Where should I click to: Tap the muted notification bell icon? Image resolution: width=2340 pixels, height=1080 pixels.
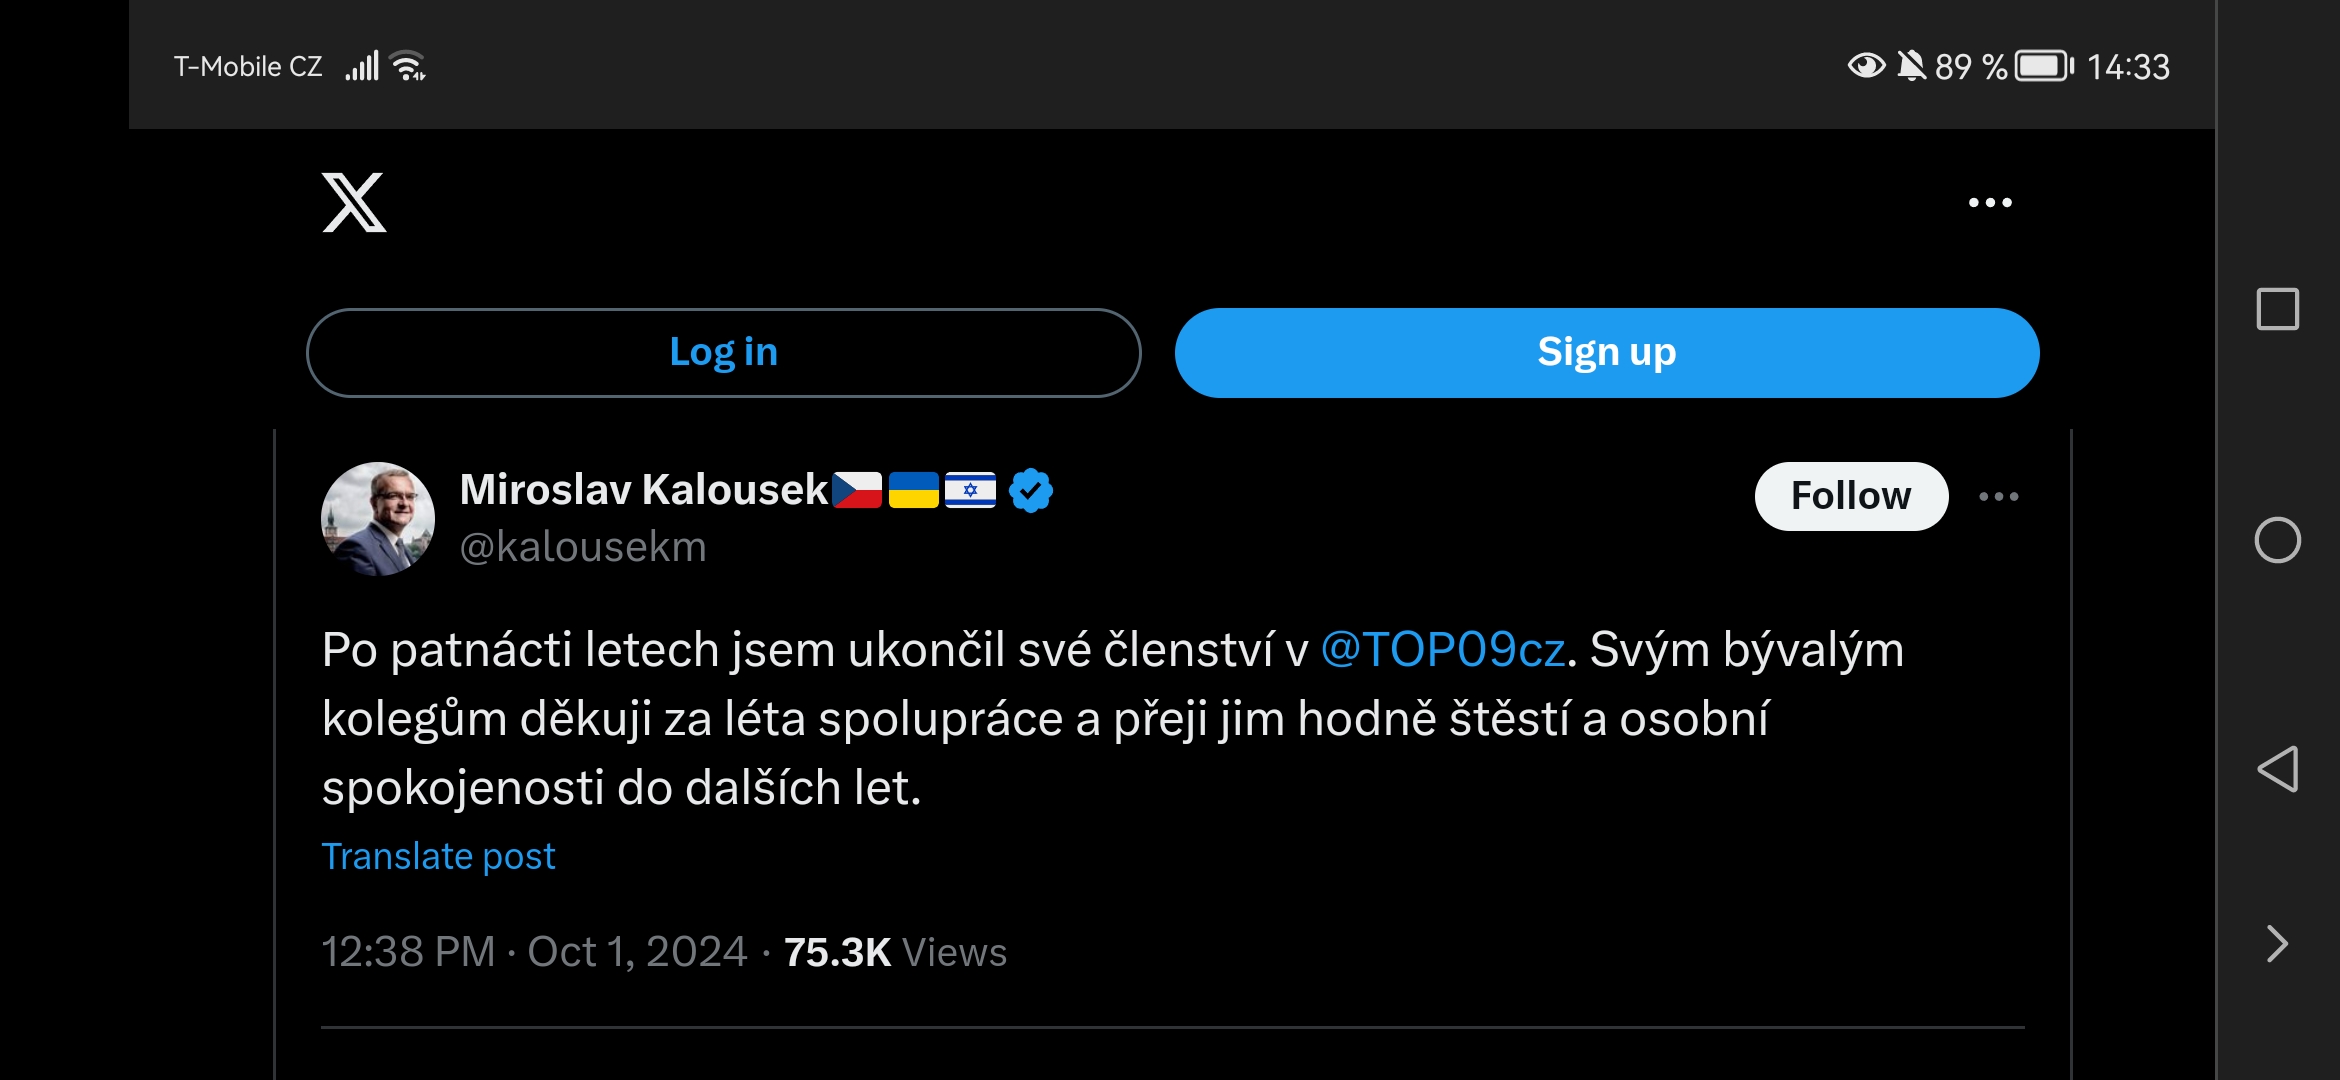coord(1911,66)
